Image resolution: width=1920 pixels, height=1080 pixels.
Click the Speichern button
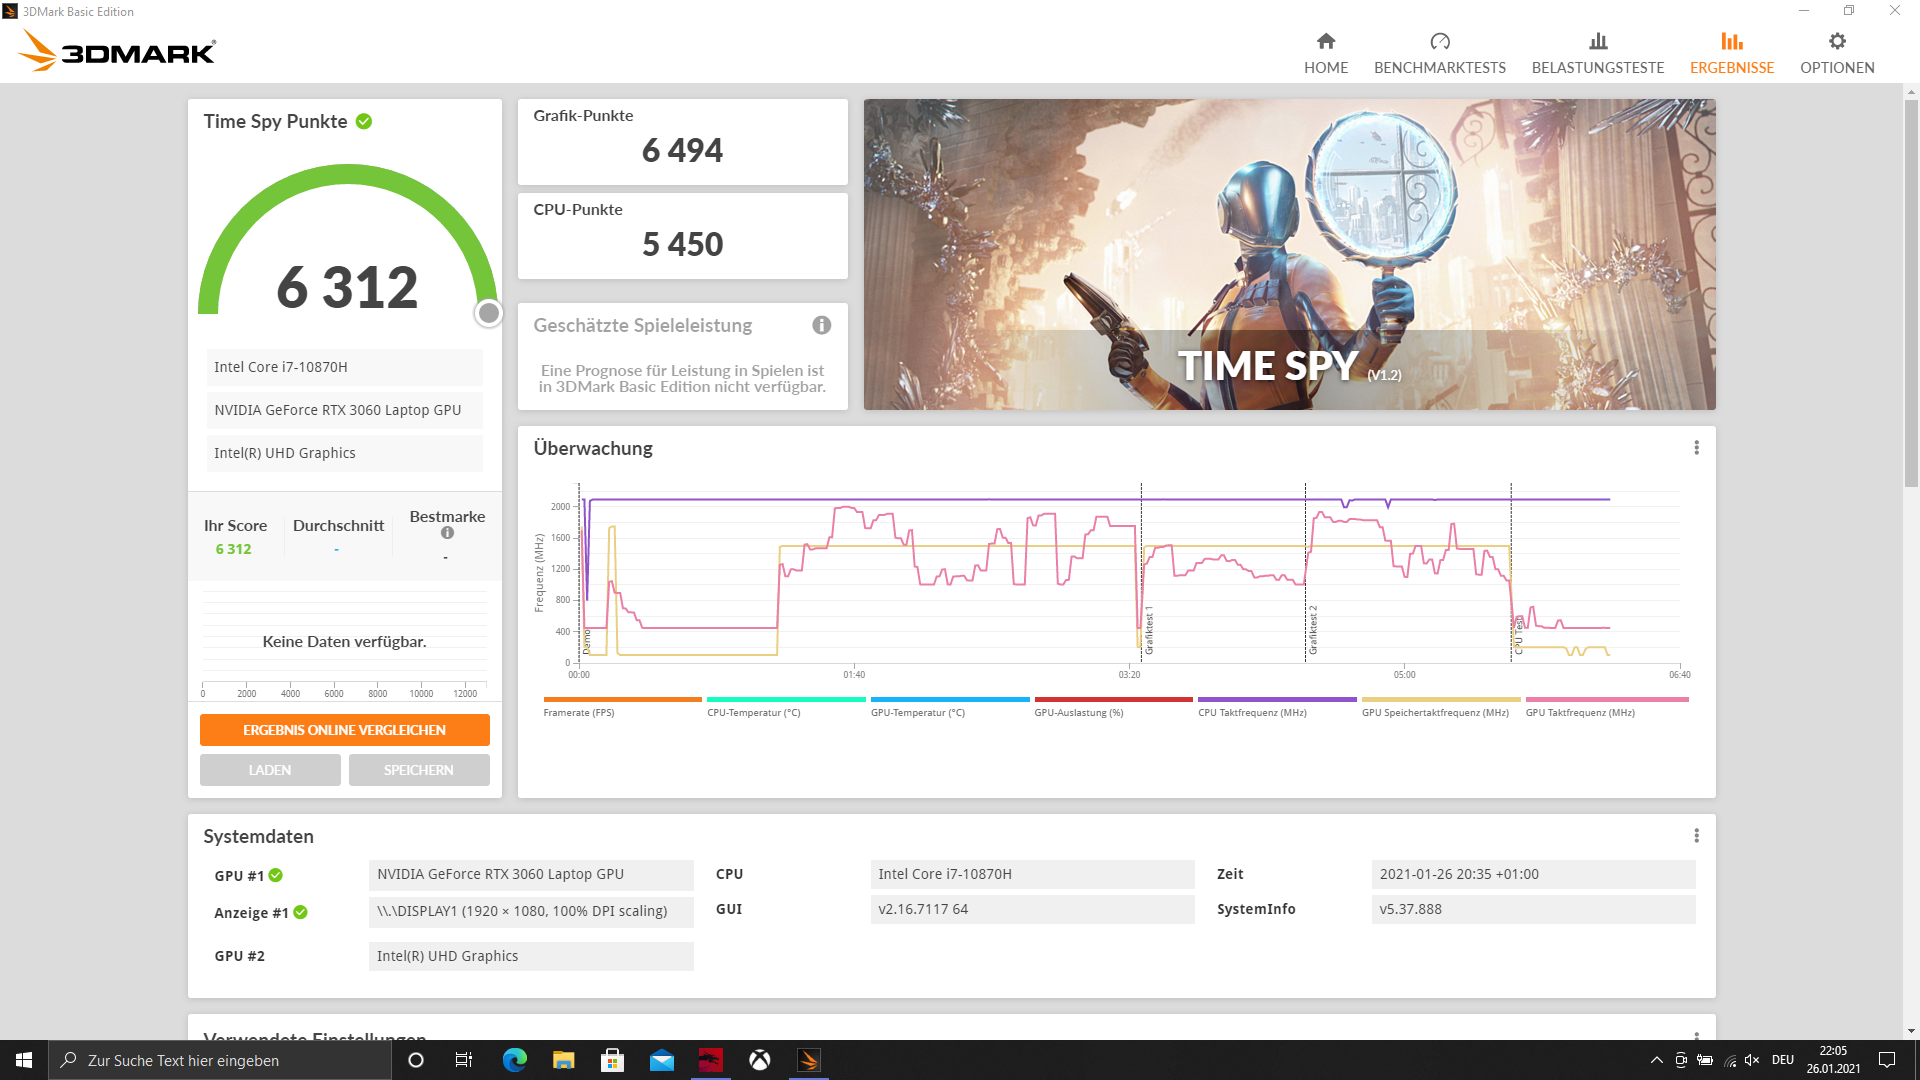418,770
